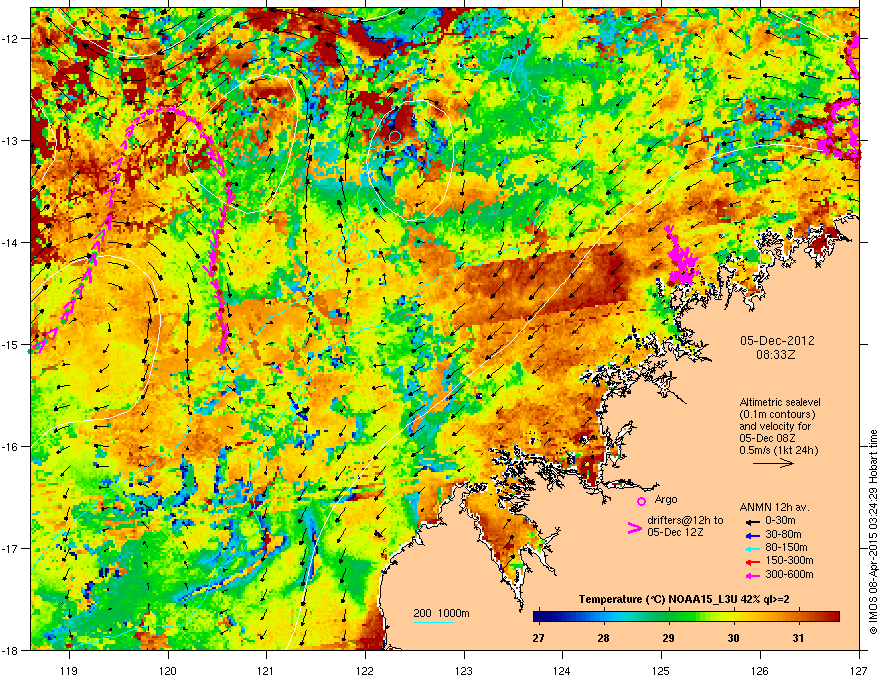
Task: Click the black 0-30m ANMN arrow symbol
Action: pyautogui.click(x=753, y=521)
